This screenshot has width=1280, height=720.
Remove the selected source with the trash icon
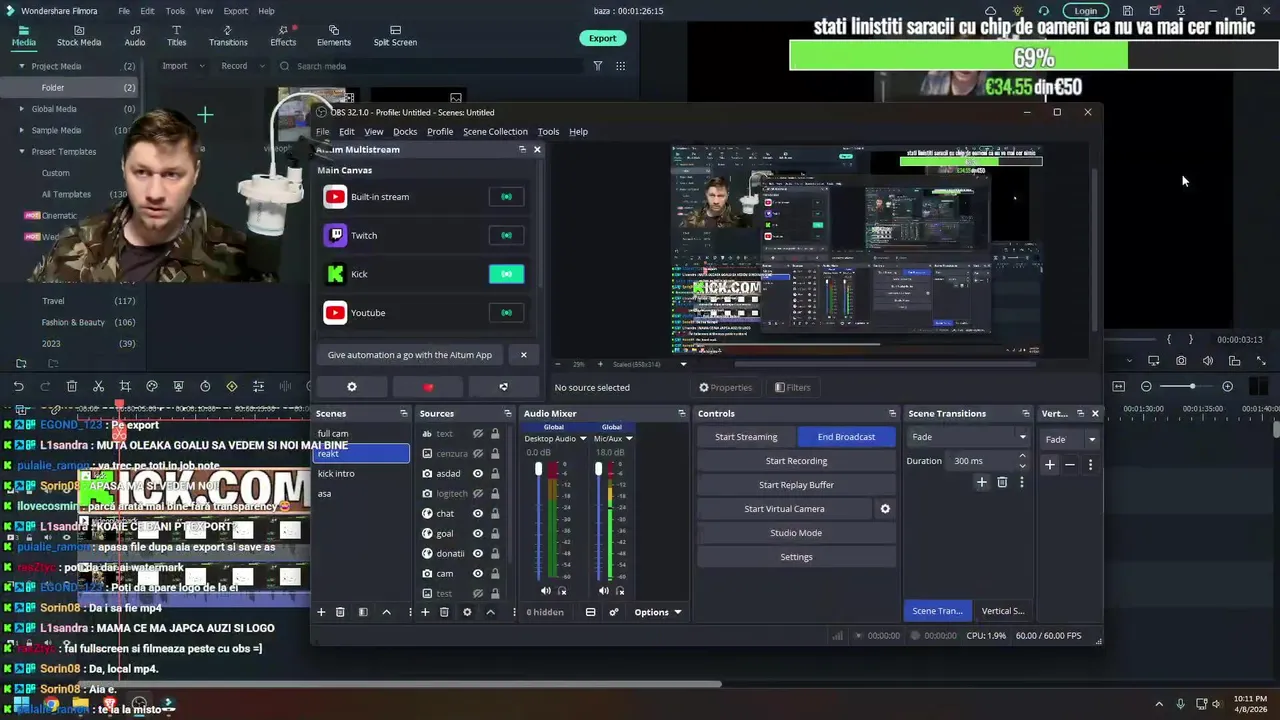(444, 612)
